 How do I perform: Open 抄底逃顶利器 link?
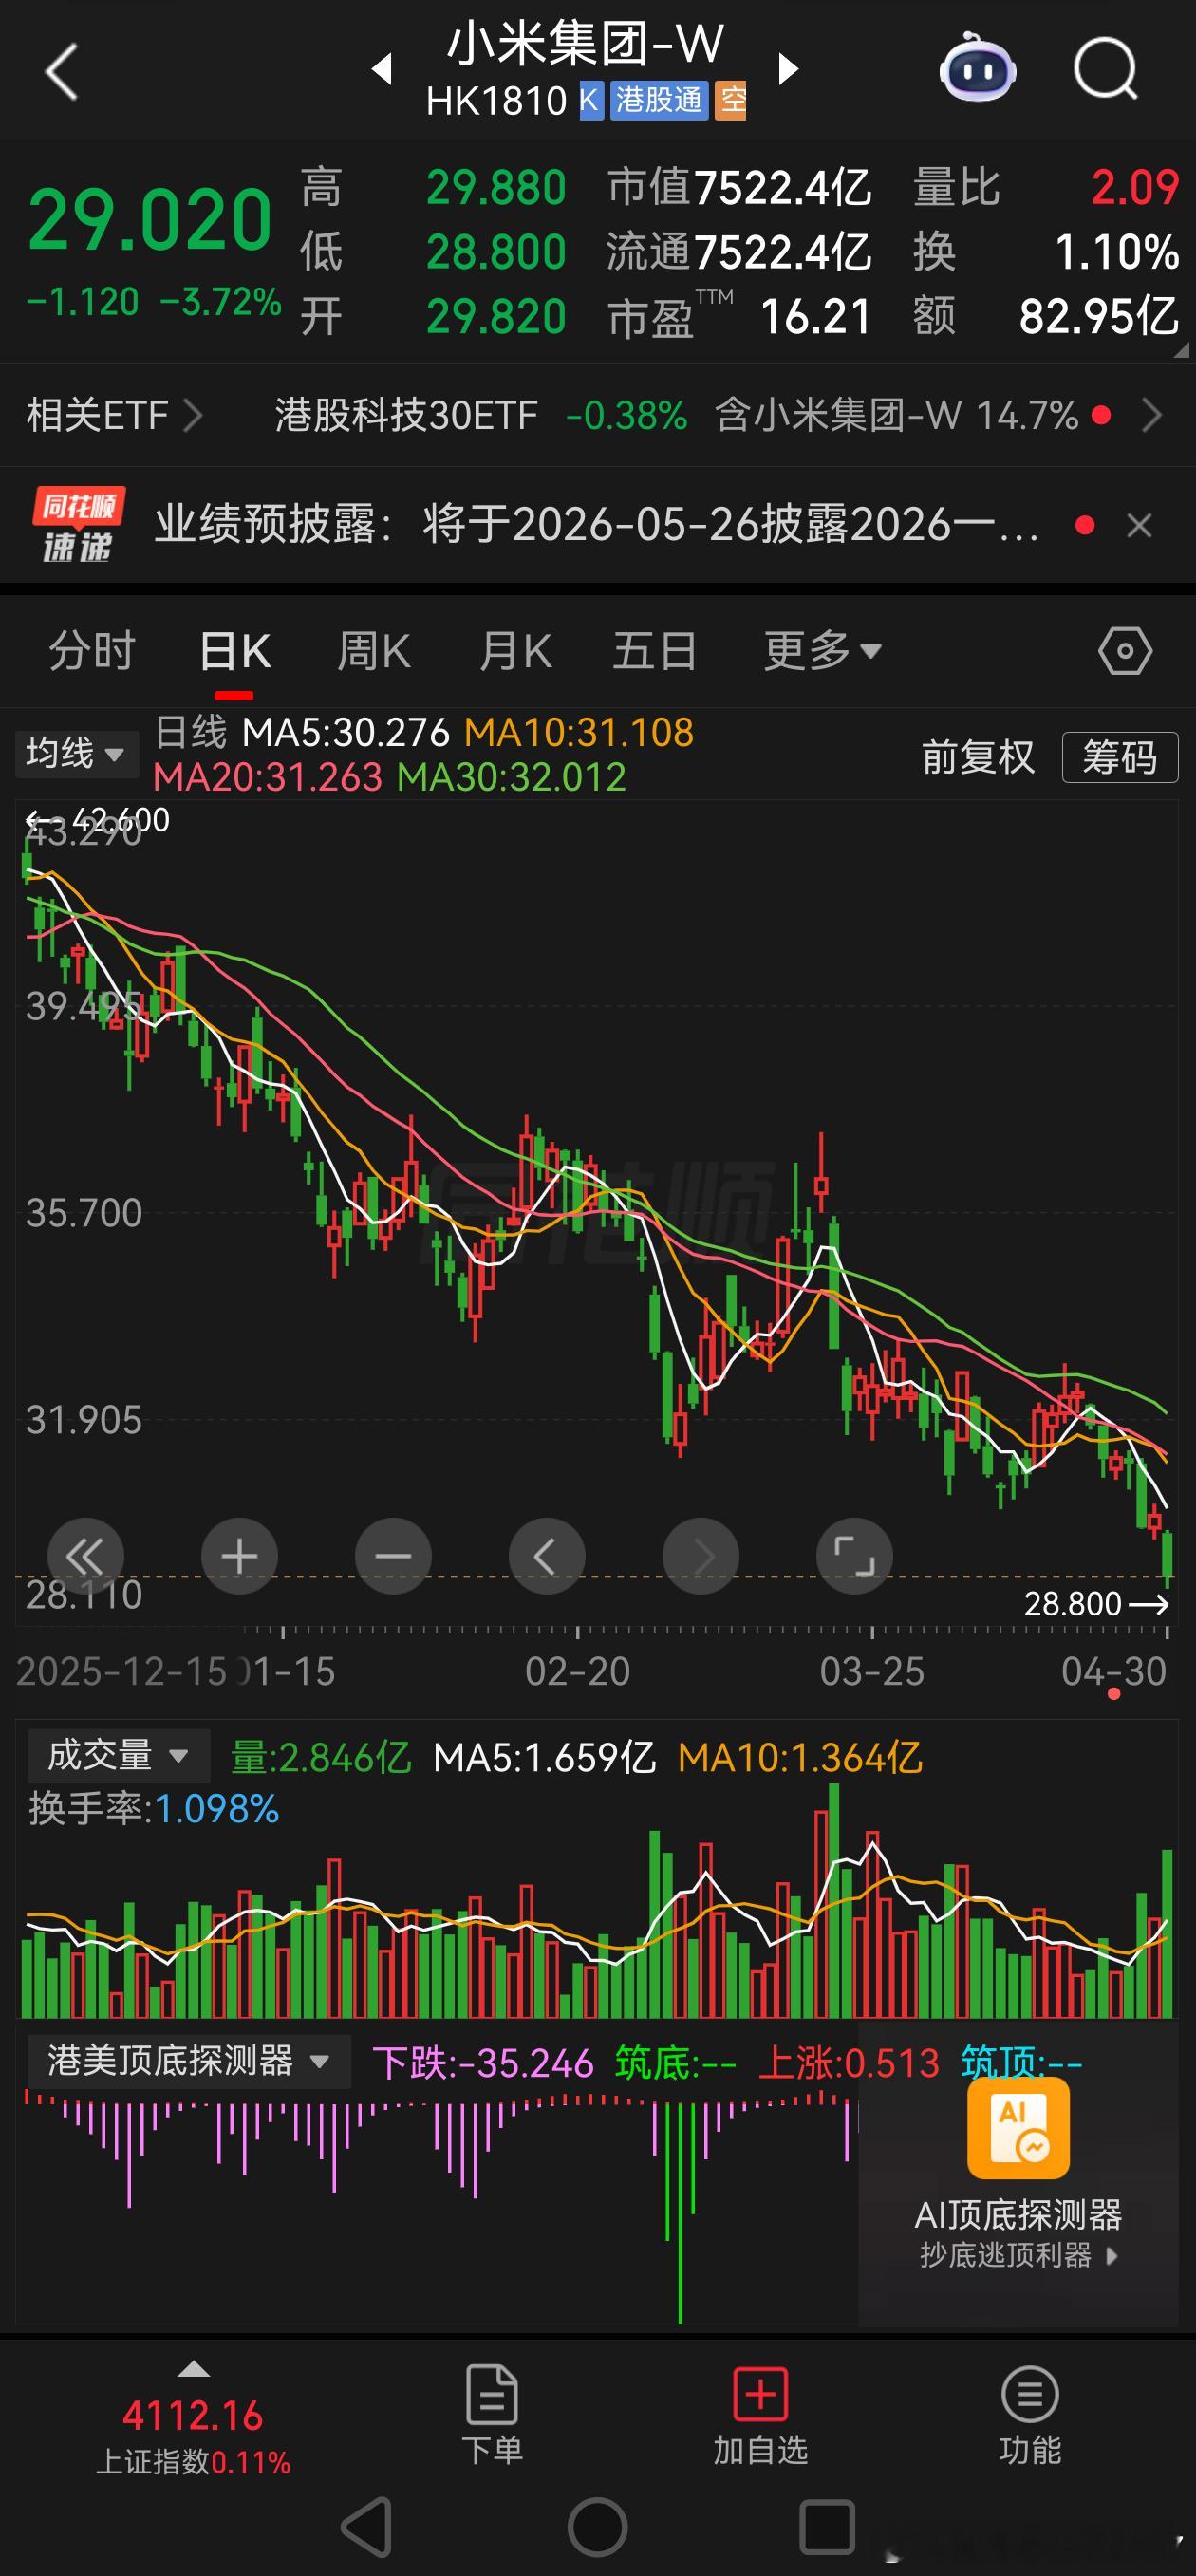1018,2255
